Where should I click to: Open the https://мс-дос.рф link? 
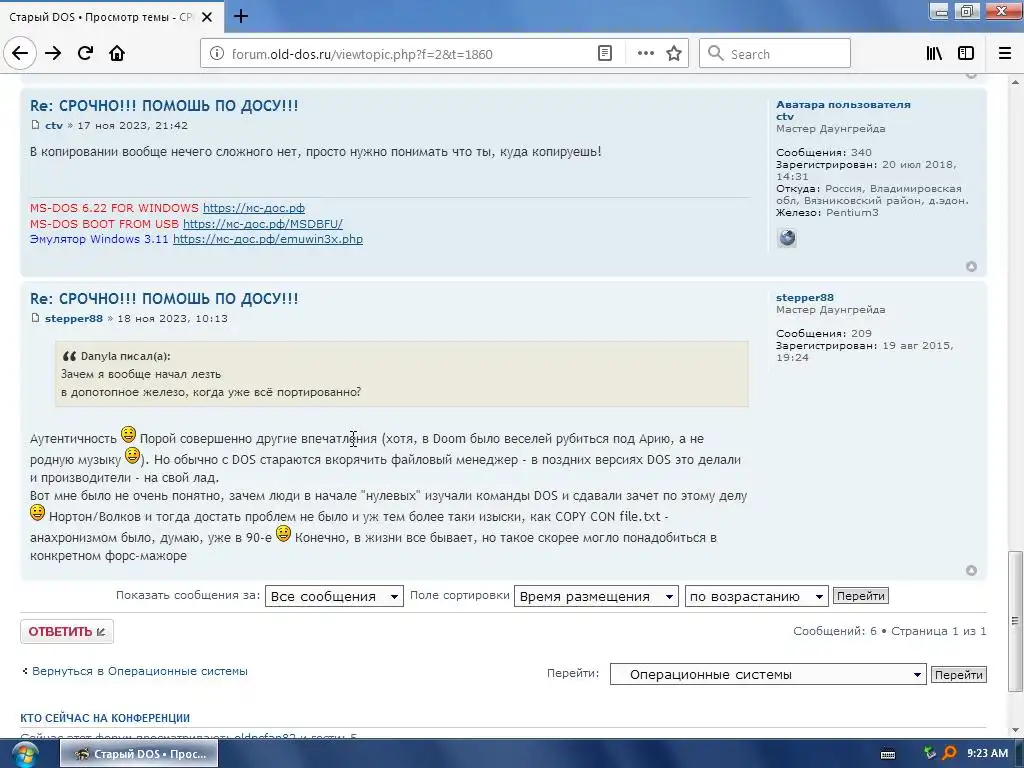(253, 208)
